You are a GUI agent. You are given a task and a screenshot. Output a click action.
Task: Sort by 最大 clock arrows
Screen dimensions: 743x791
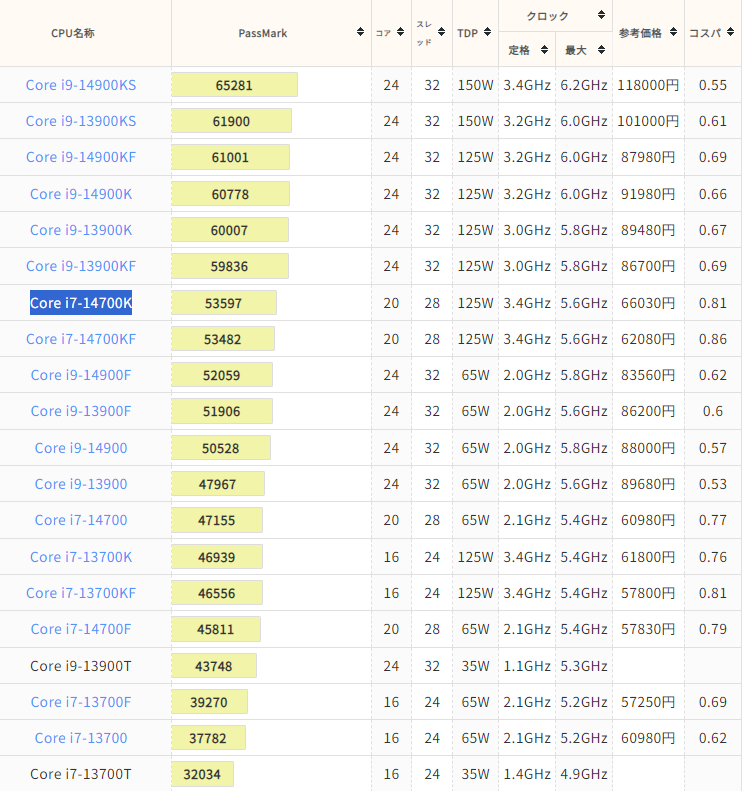point(601,49)
